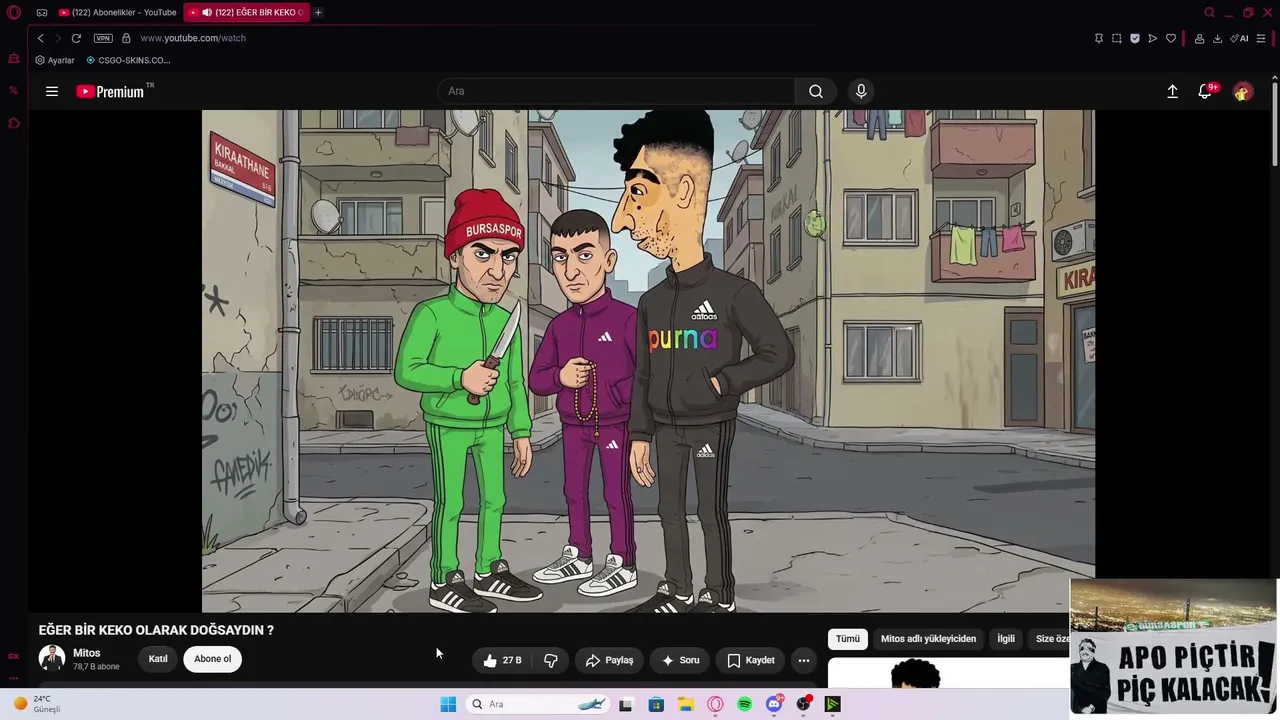
Task: Open the browser downloads icon
Action: [x=1217, y=38]
